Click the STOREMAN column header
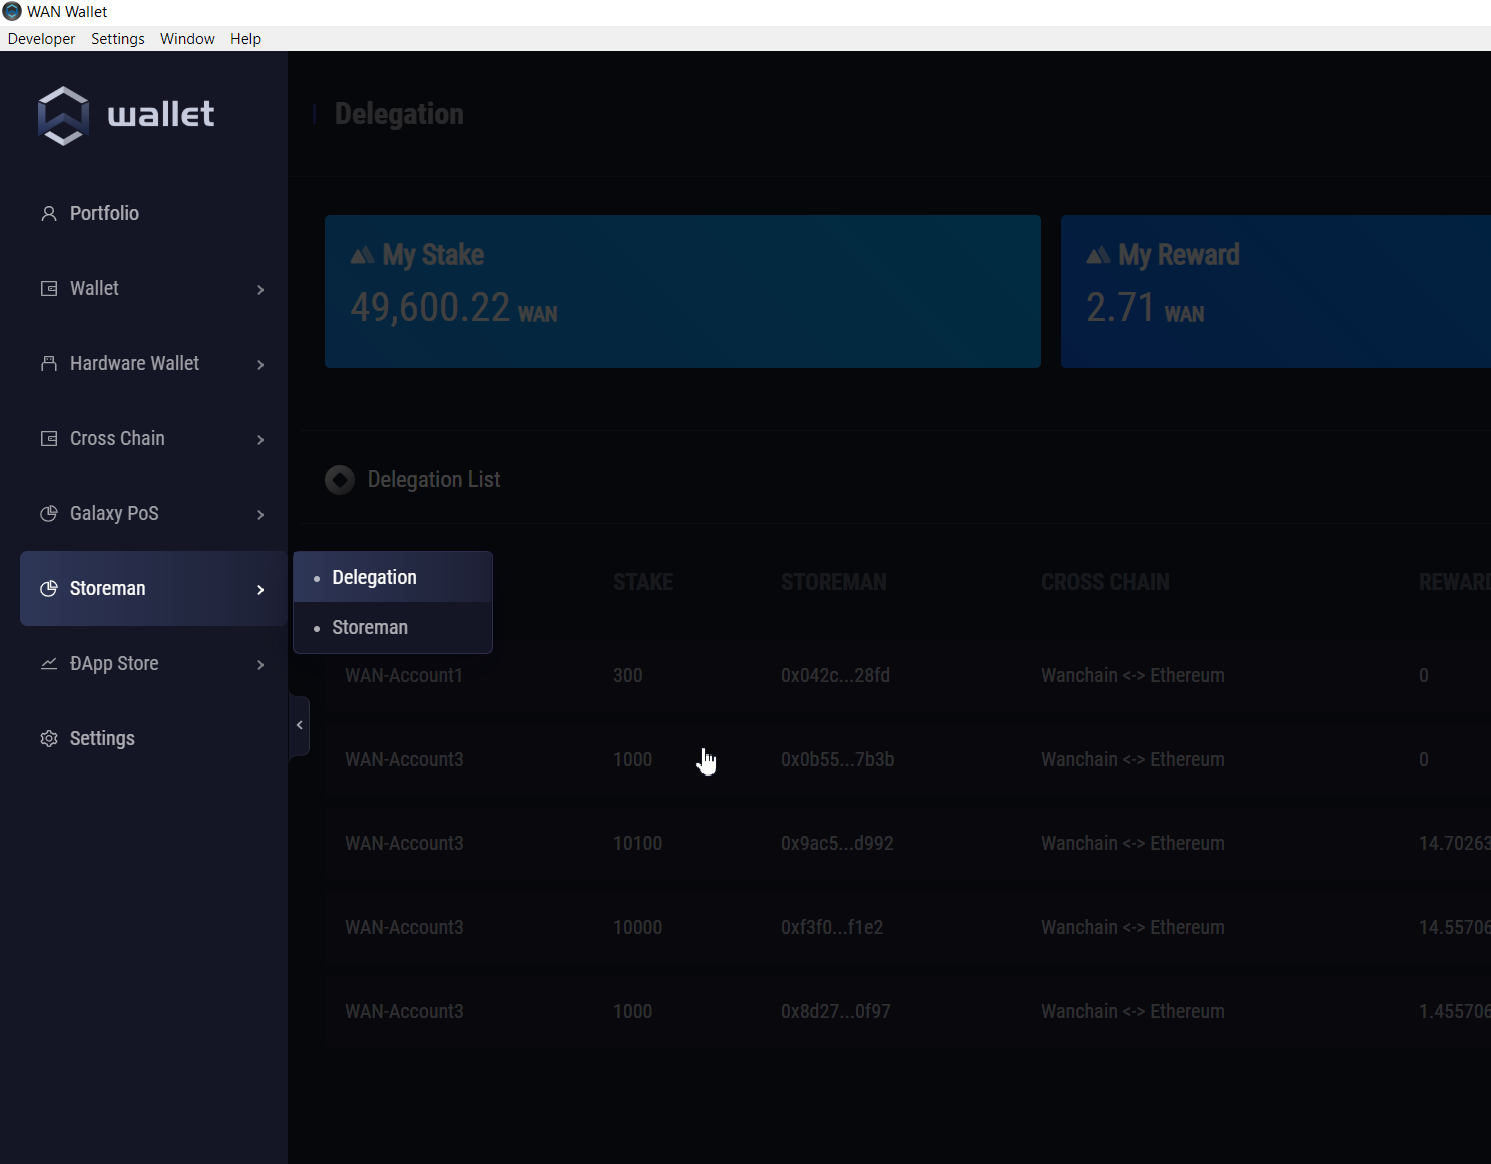1491x1164 pixels. click(833, 582)
